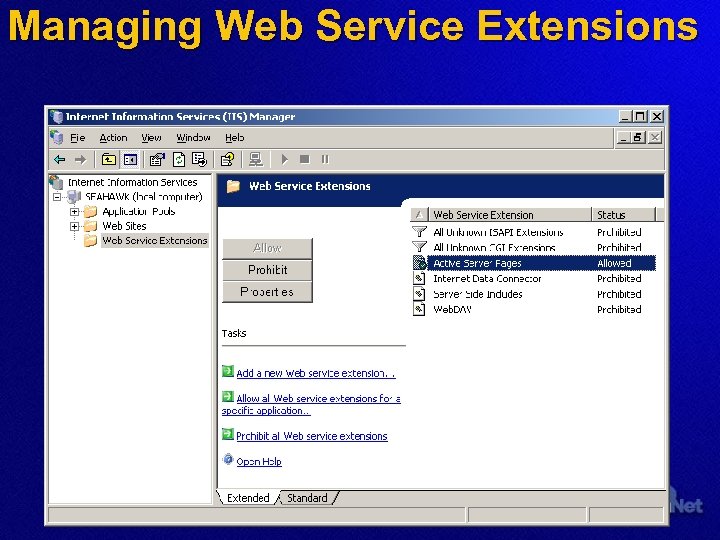
Task: Click the Internet Data Connector row icon
Action: point(419,278)
